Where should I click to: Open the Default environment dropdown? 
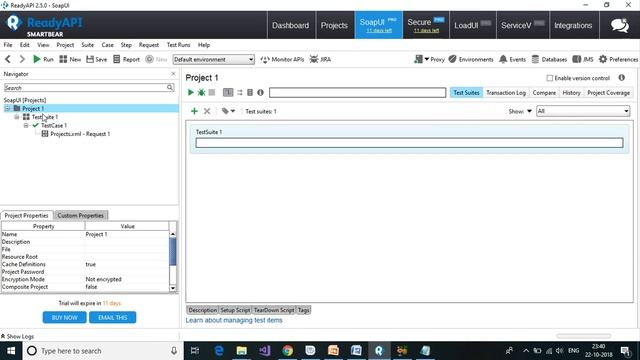(x=213, y=60)
